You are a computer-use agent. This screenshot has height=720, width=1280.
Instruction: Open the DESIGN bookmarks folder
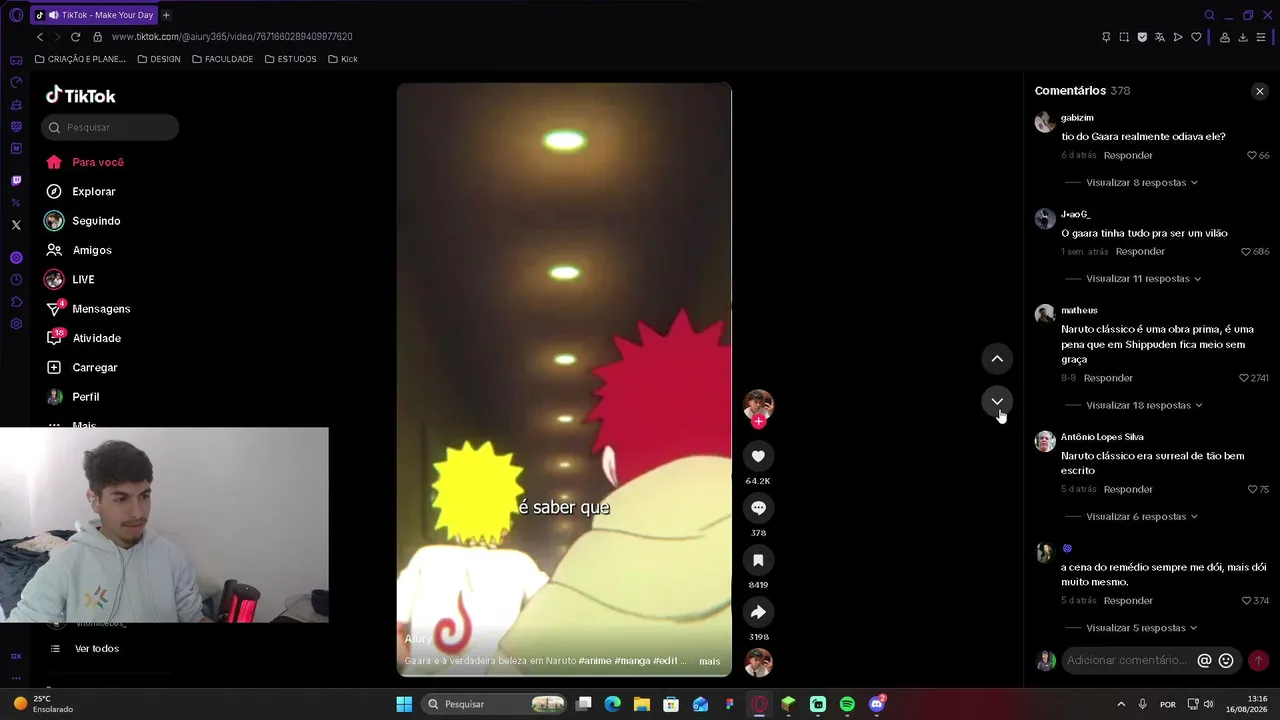pos(159,59)
